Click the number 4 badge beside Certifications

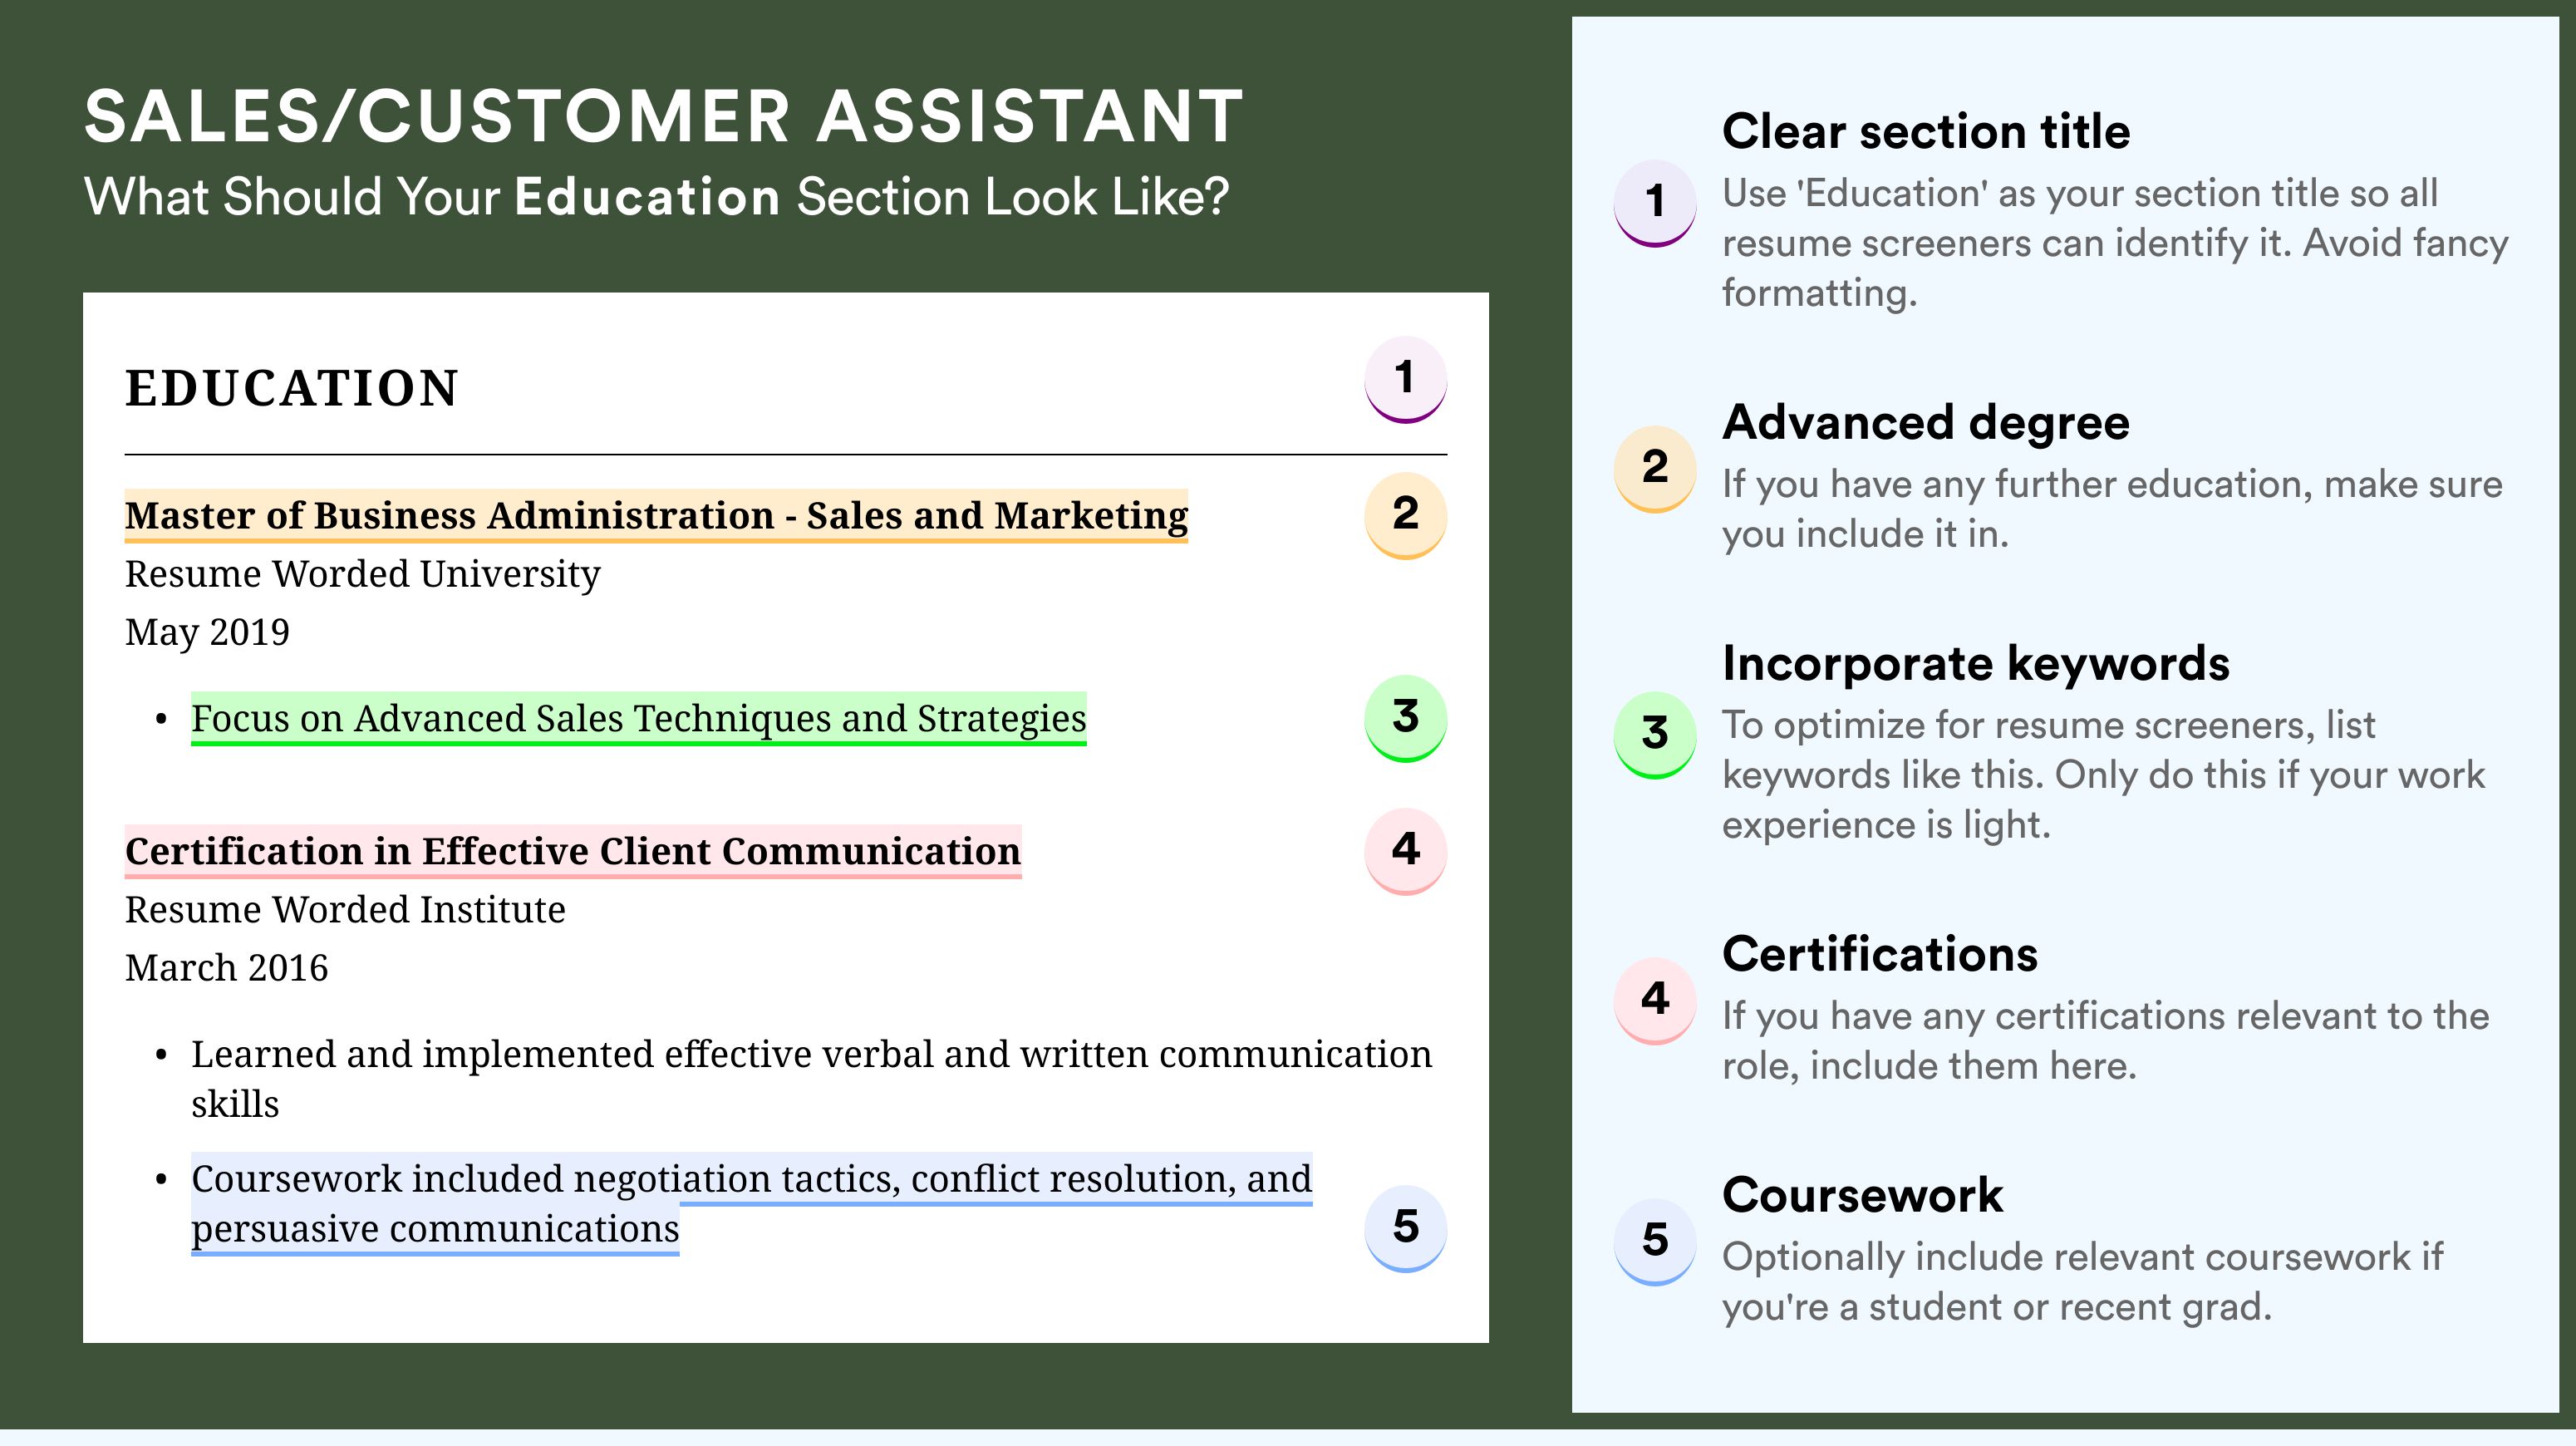pyautogui.click(x=1655, y=1000)
